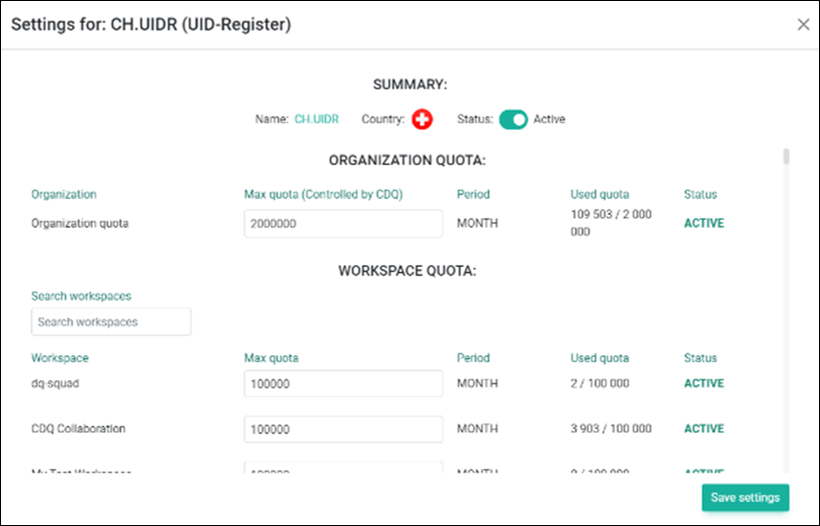Click the dialog title 'Settings for: CH.UIDR (UID-Register)'
The height and width of the screenshot is (526, 820).
pyautogui.click(x=151, y=25)
